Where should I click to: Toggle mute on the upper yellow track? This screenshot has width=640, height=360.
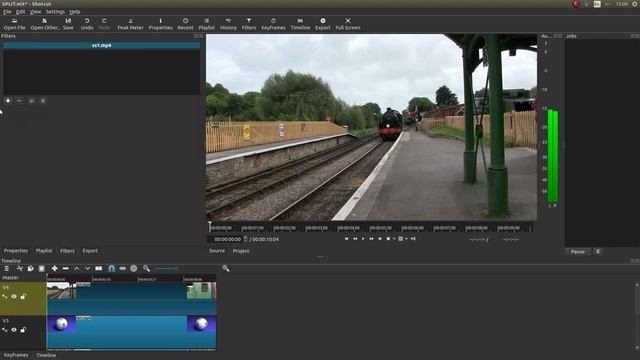[x=4, y=296]
